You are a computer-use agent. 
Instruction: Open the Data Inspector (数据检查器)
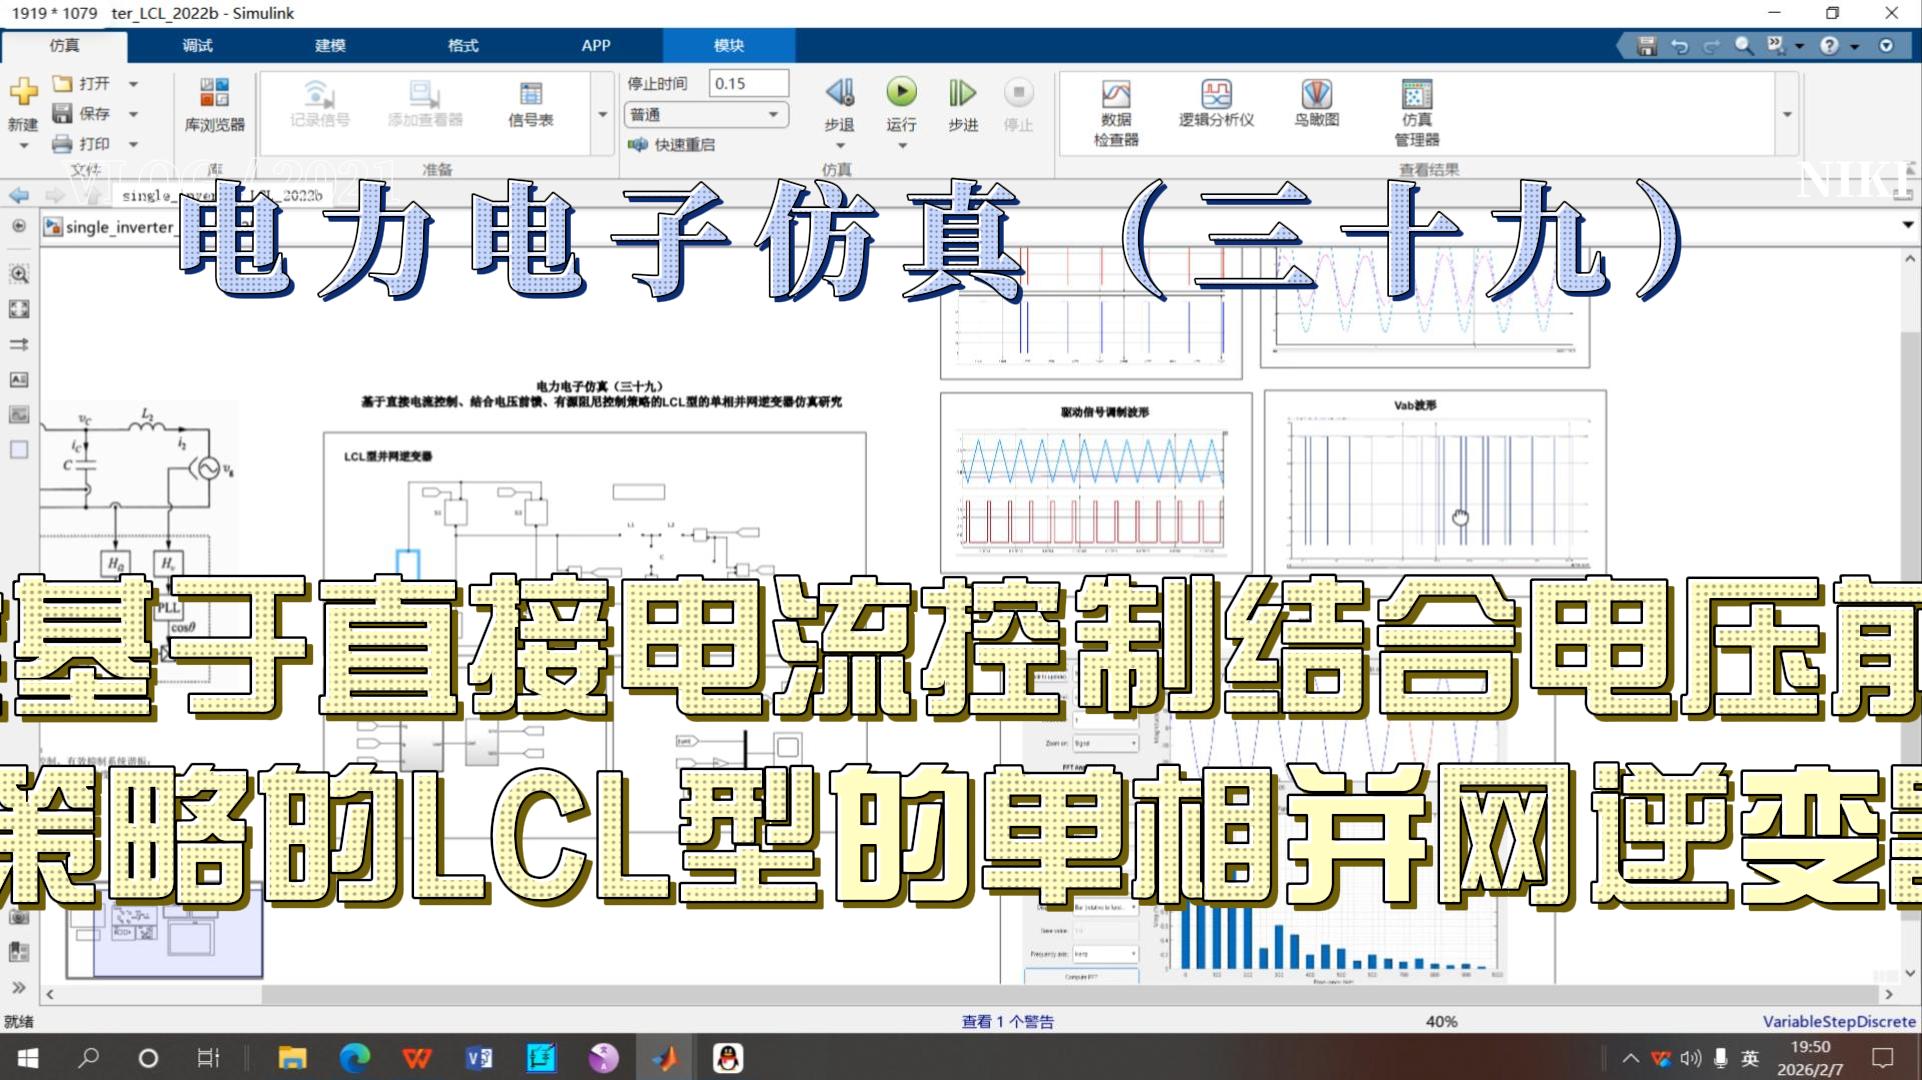pos(1115,96)
